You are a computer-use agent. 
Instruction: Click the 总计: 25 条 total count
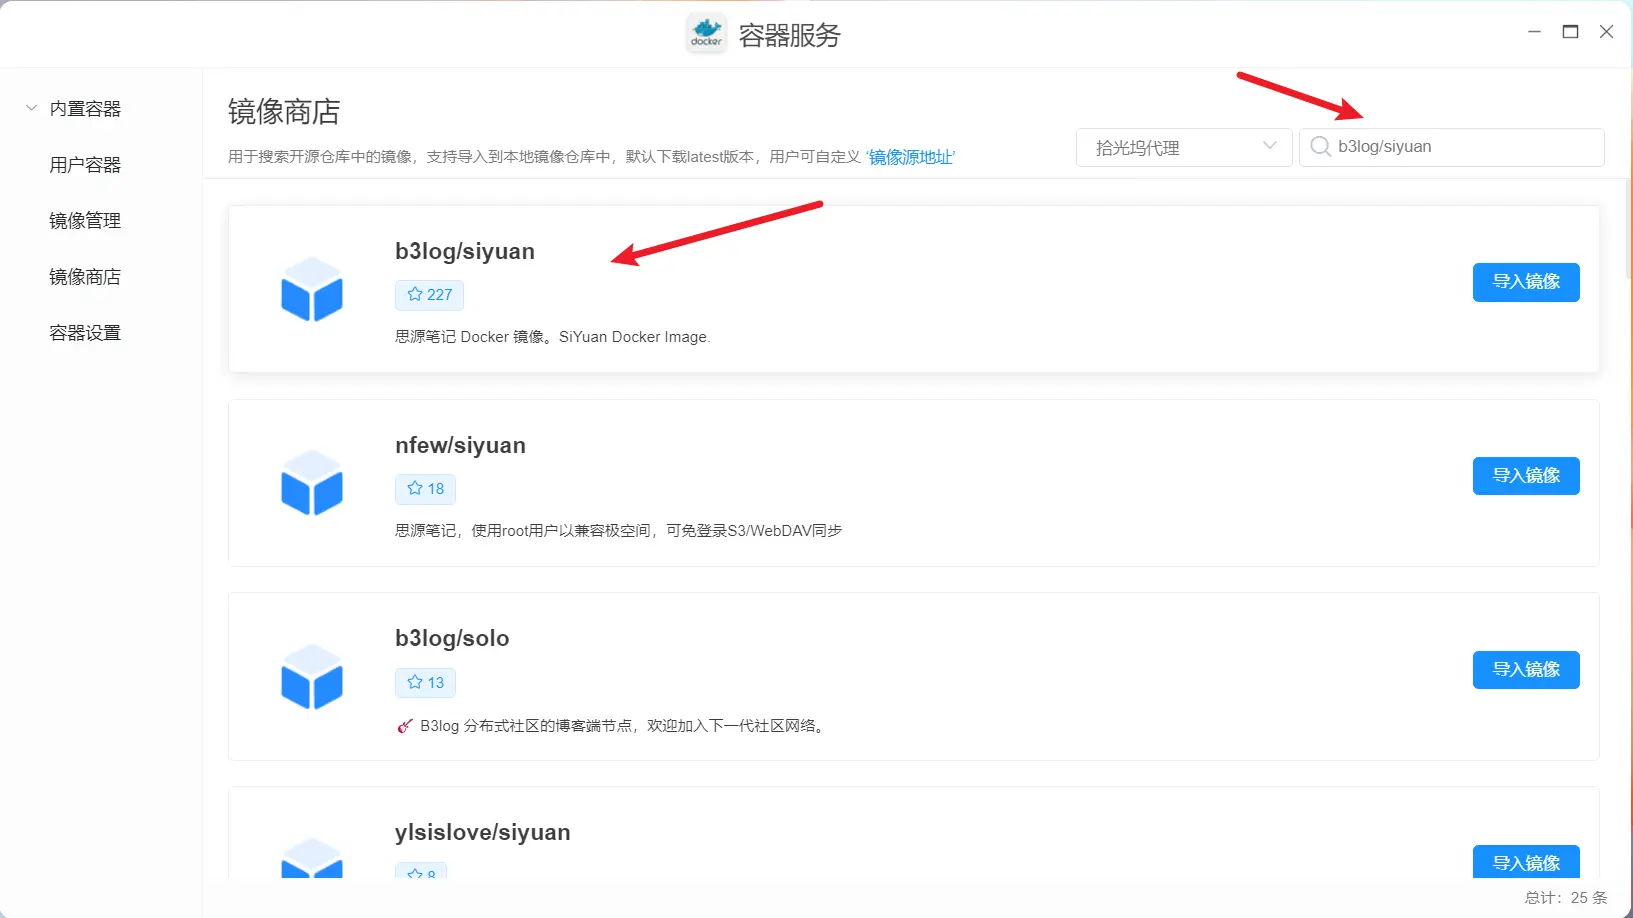1565,898
